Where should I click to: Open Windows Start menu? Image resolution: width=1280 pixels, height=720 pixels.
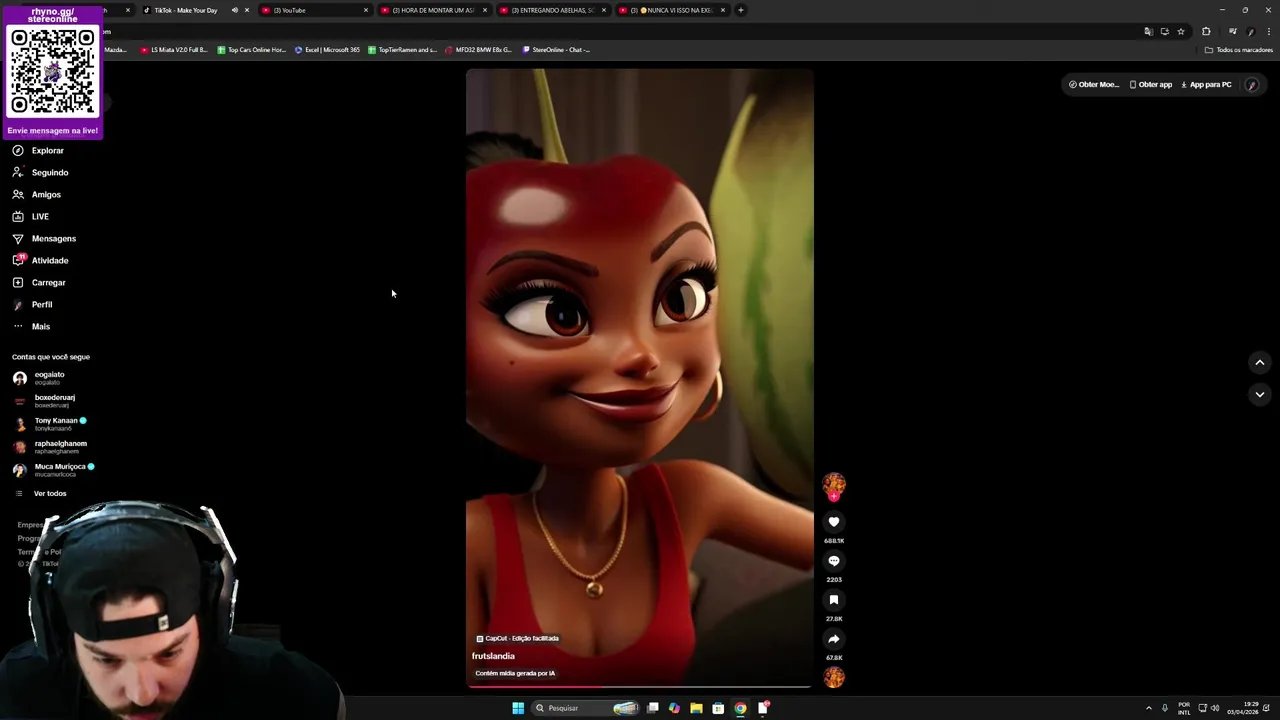point(518,708)
